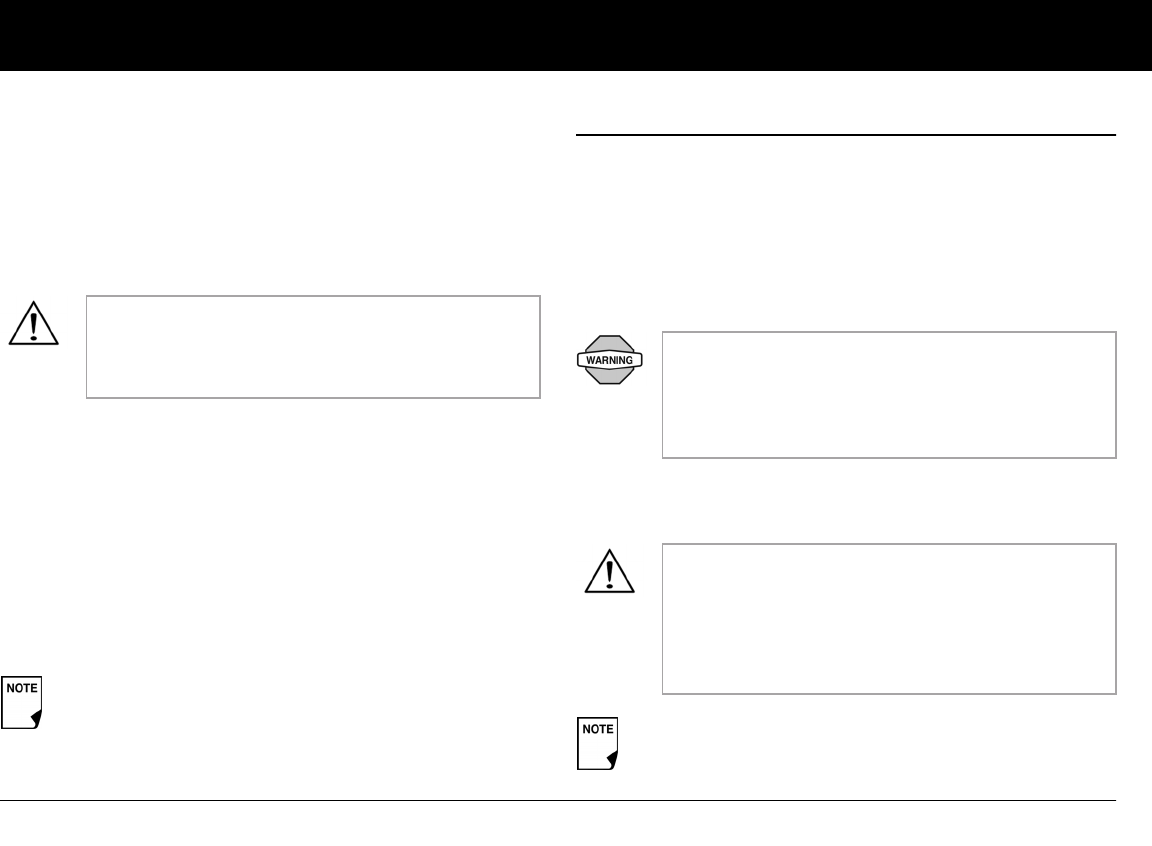Click the exclamation mark inside the left caution triangle
1152x846 pixels.
click(34, 326)
